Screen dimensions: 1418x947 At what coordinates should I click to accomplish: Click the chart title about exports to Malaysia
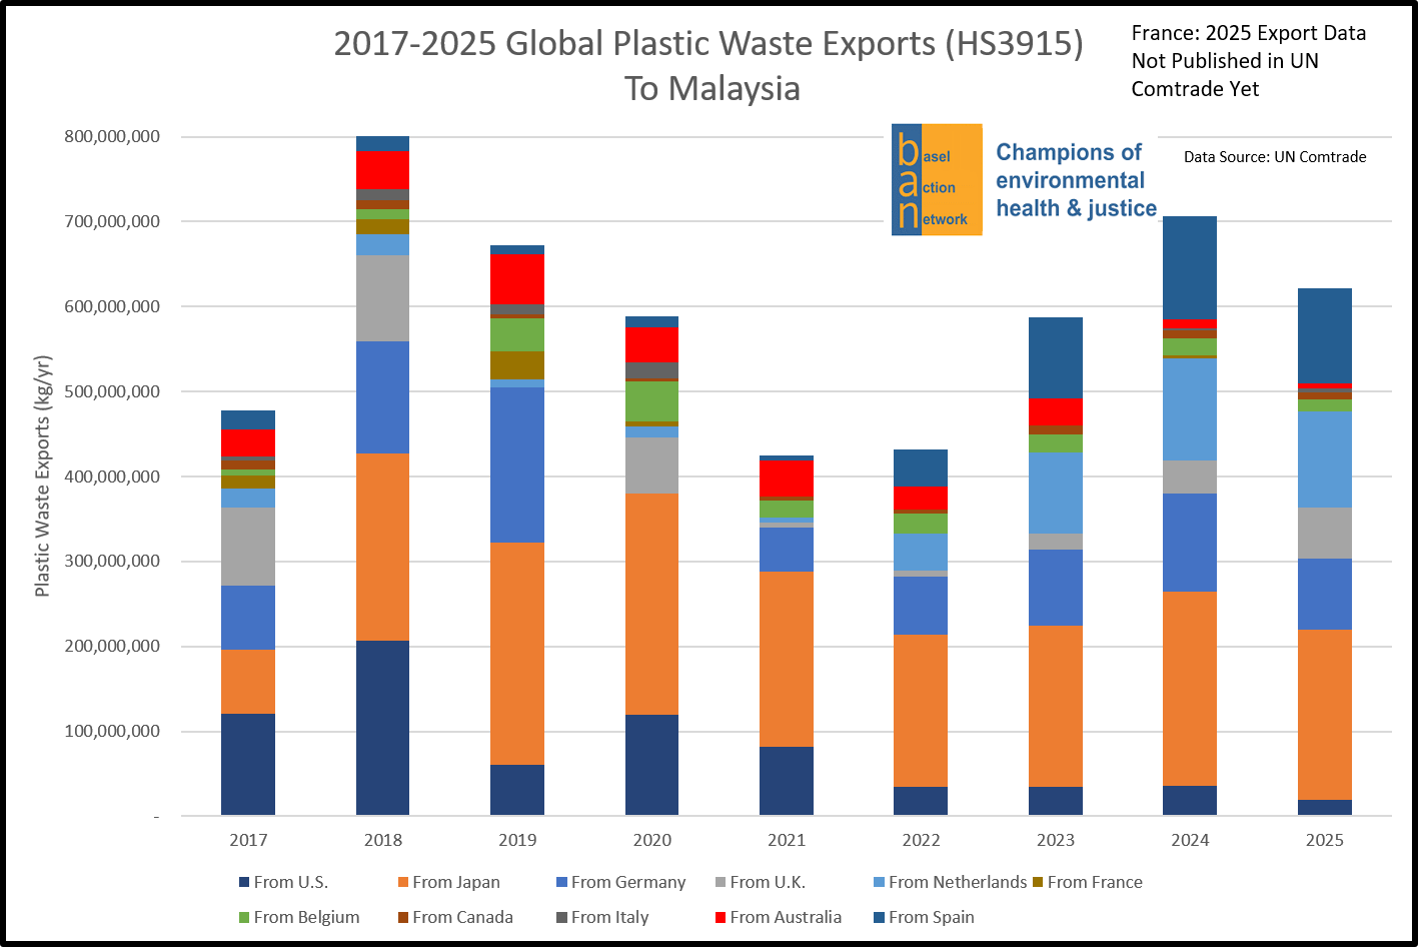(709, 65)
